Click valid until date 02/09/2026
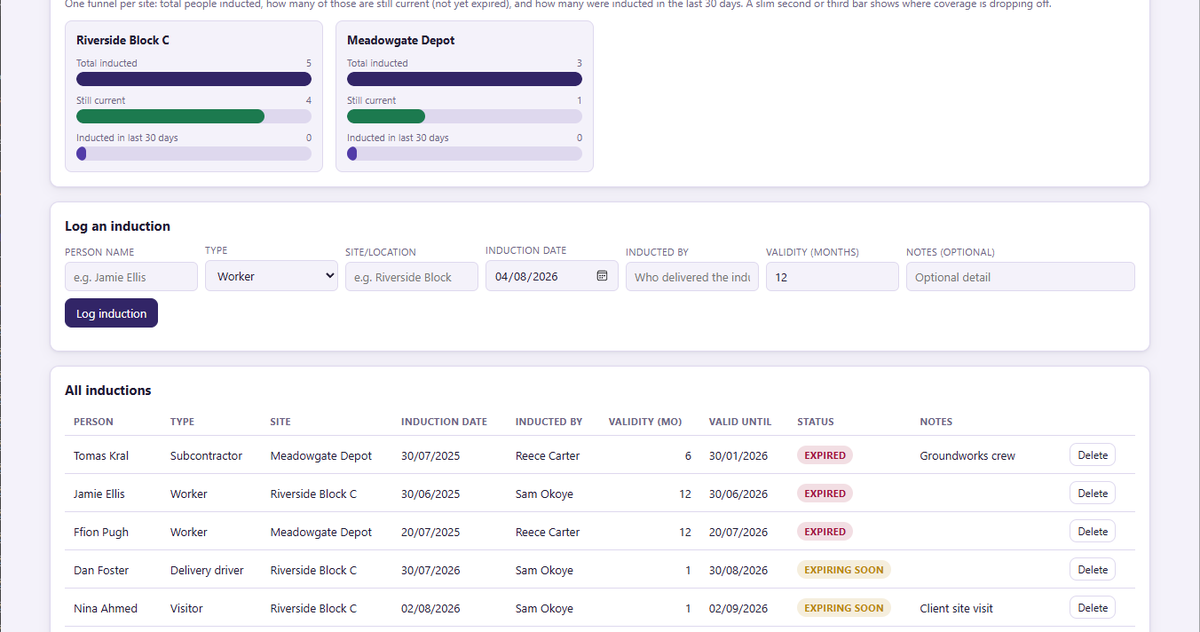Screen dimensions: 1200x632 tap(738, 608)
